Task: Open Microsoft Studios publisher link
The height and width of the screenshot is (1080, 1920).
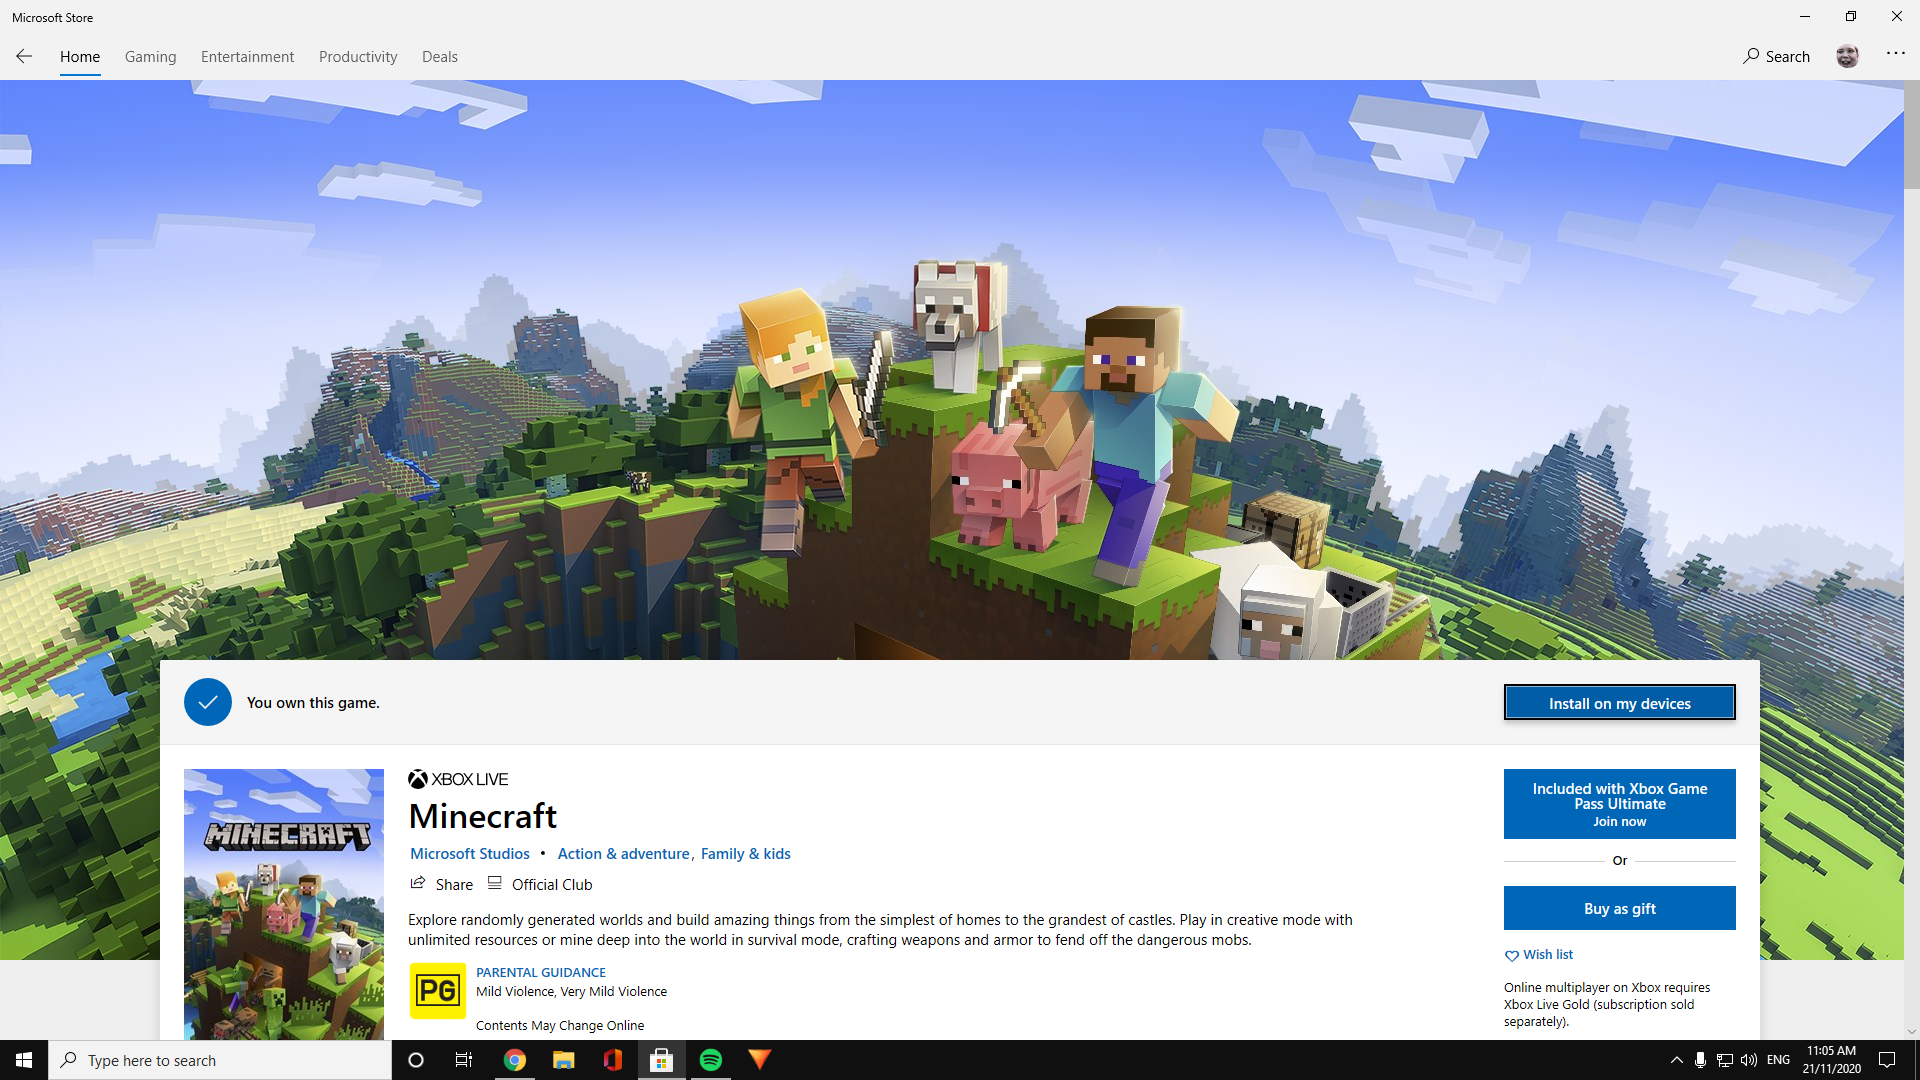Action: tap(470, 853)
